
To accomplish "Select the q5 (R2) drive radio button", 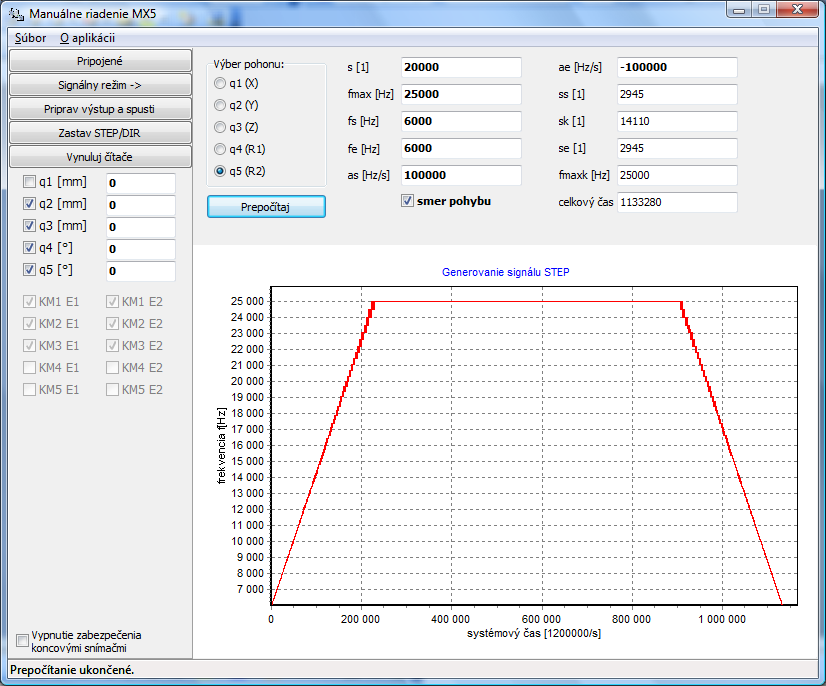I will pos(220,171).
